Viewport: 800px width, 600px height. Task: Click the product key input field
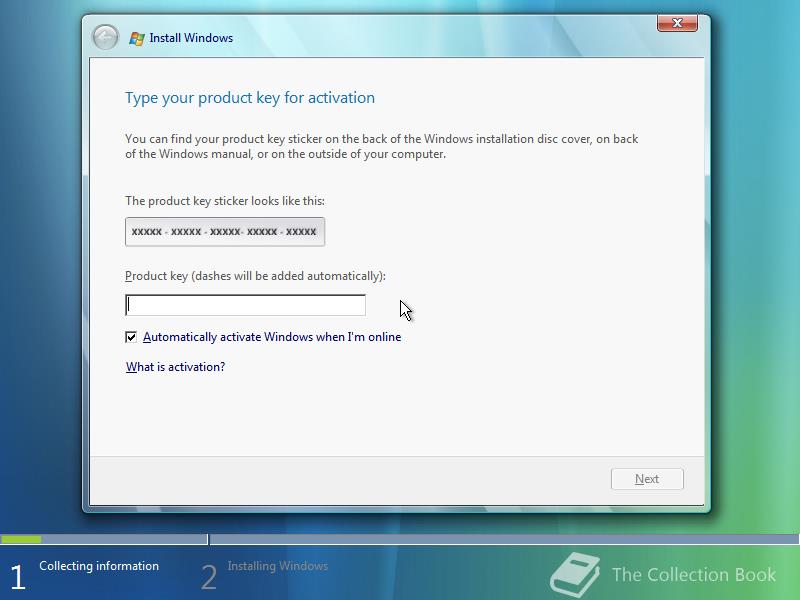point(245,305)
